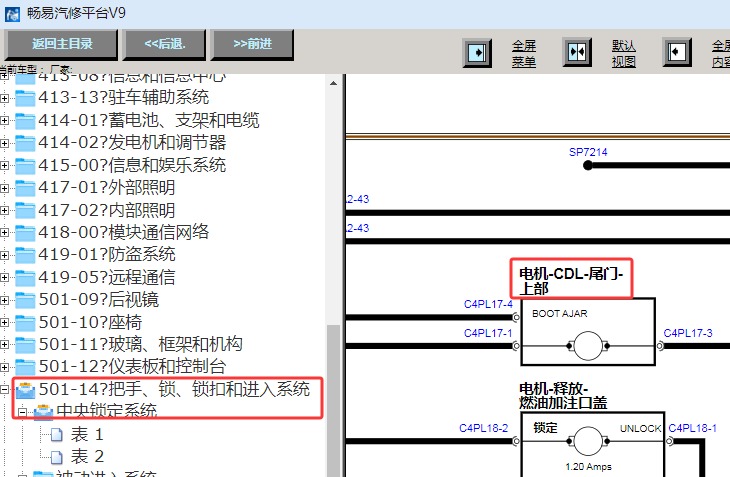Image resolution: width=730 pixels, height=477 pixels.
Task: Click folder icon of 419-05 远程通信
Action: (x=25, y=278)
